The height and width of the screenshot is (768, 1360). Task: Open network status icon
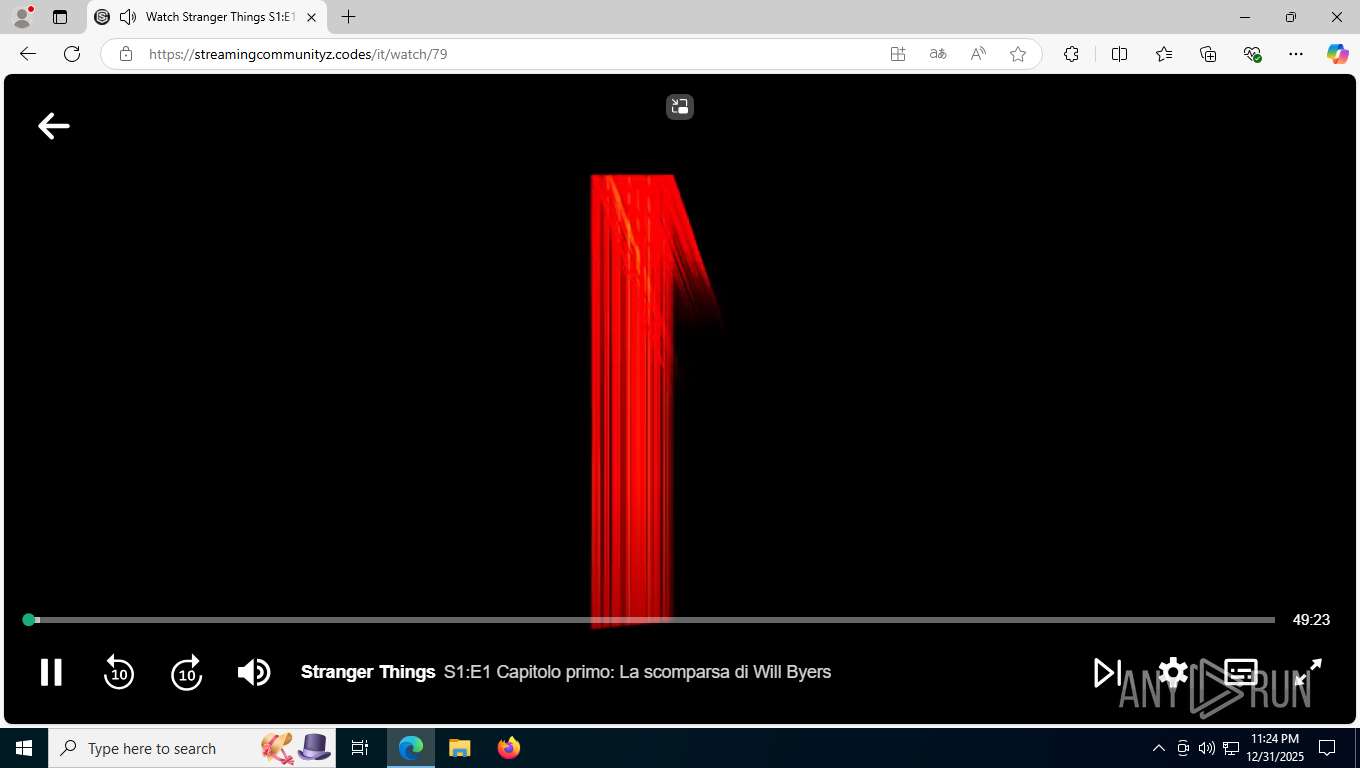[1231, 748]
